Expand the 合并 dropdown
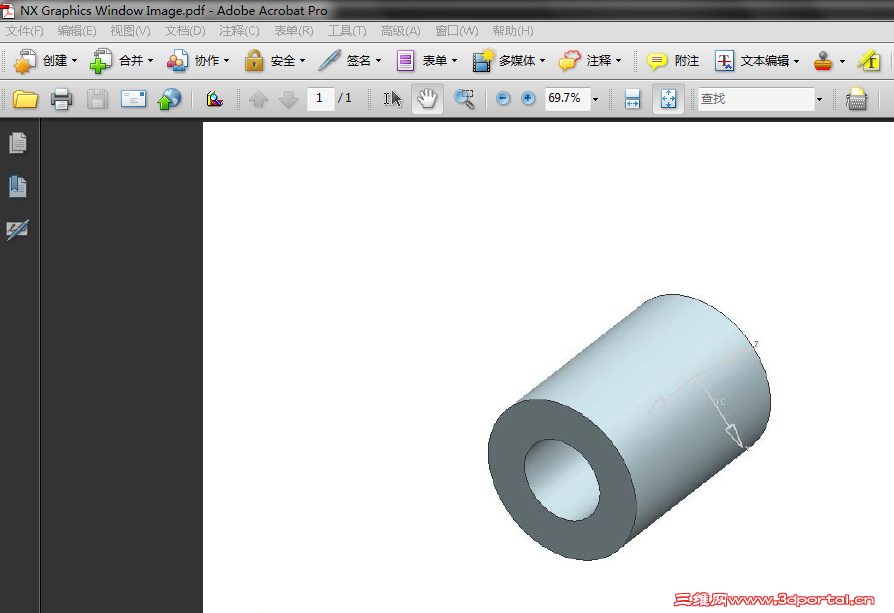 [151, 61]
